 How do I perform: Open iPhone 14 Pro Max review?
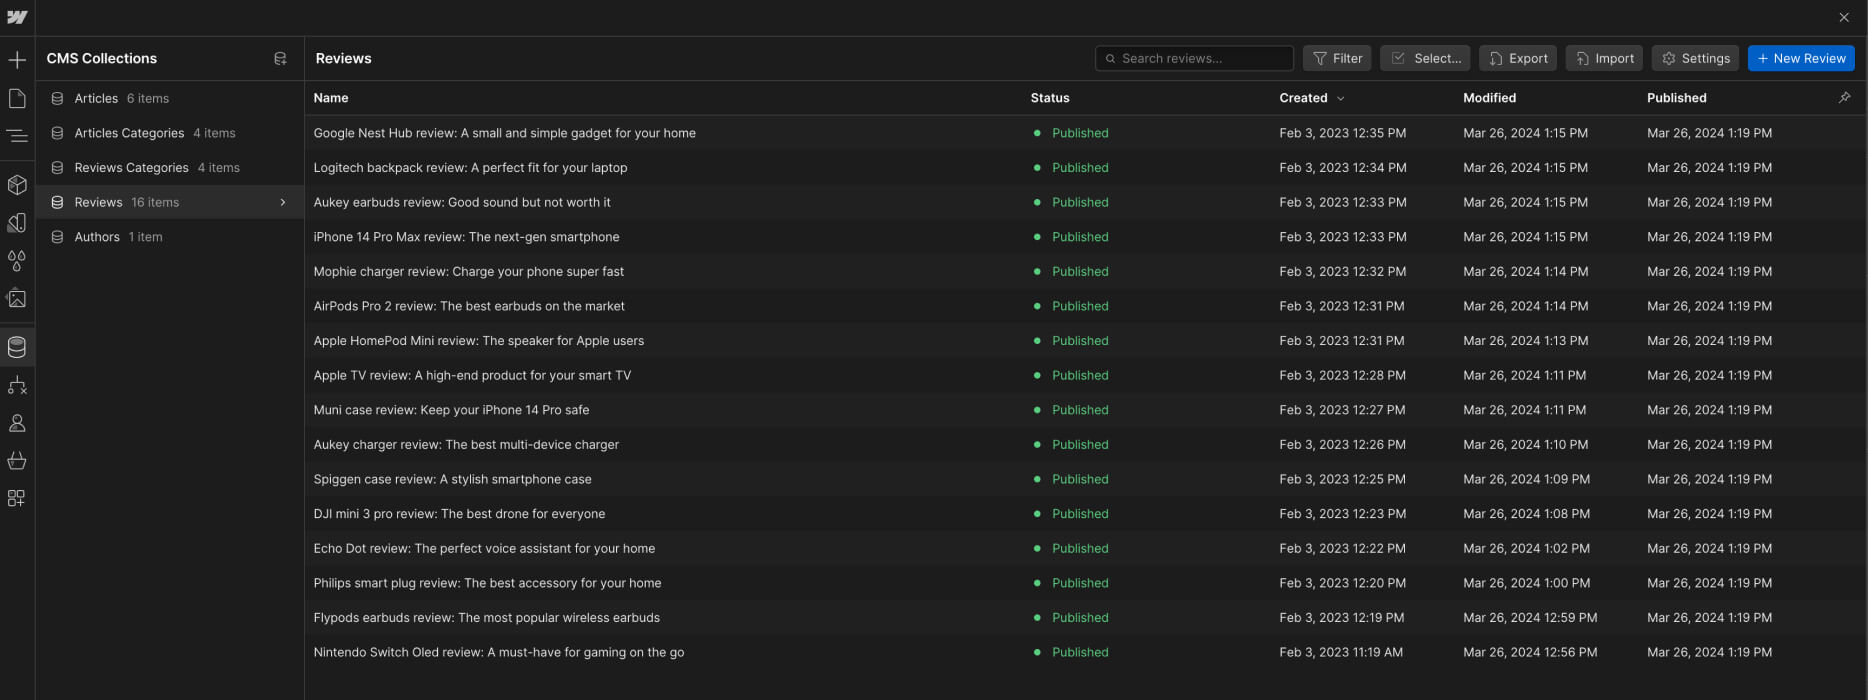(x=466, y=237)
